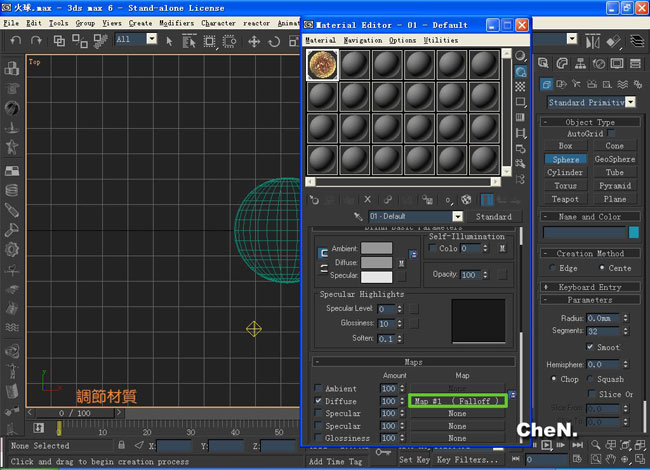
Task: Click the selection lock padlock icon
Action: point(121,445)
